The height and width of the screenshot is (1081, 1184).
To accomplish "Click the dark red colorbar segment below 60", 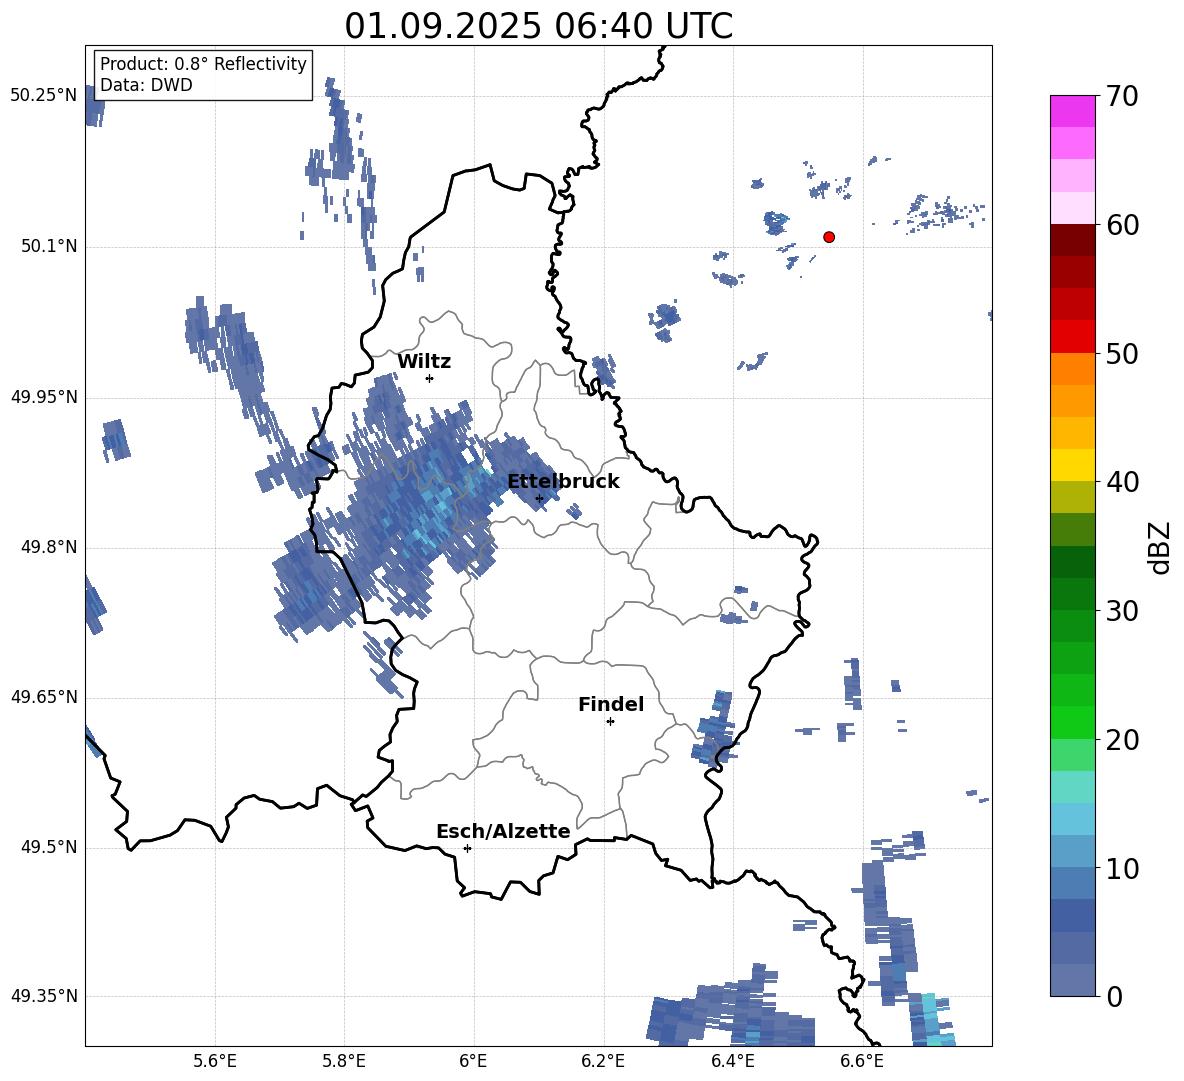I will click(x=1072, y=240).
